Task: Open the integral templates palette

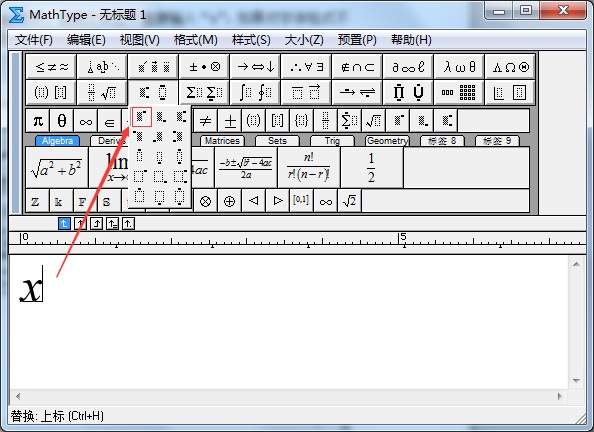Action: click(255, 92)
